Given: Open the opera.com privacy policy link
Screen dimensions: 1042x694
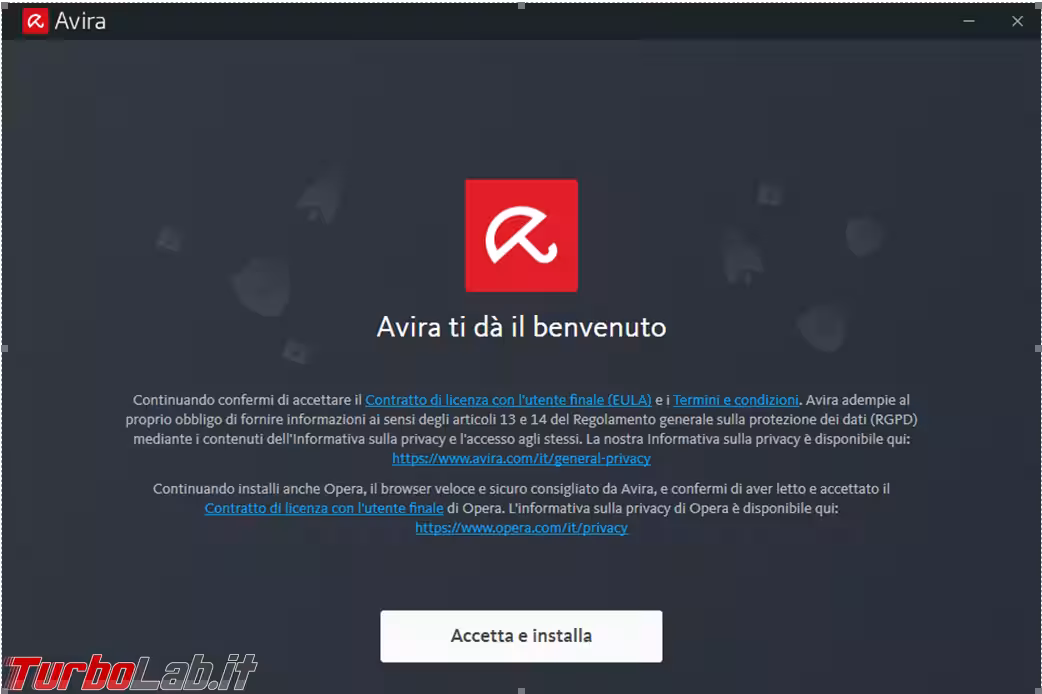Looking at the screenshot, I should [x=521, y=527].
